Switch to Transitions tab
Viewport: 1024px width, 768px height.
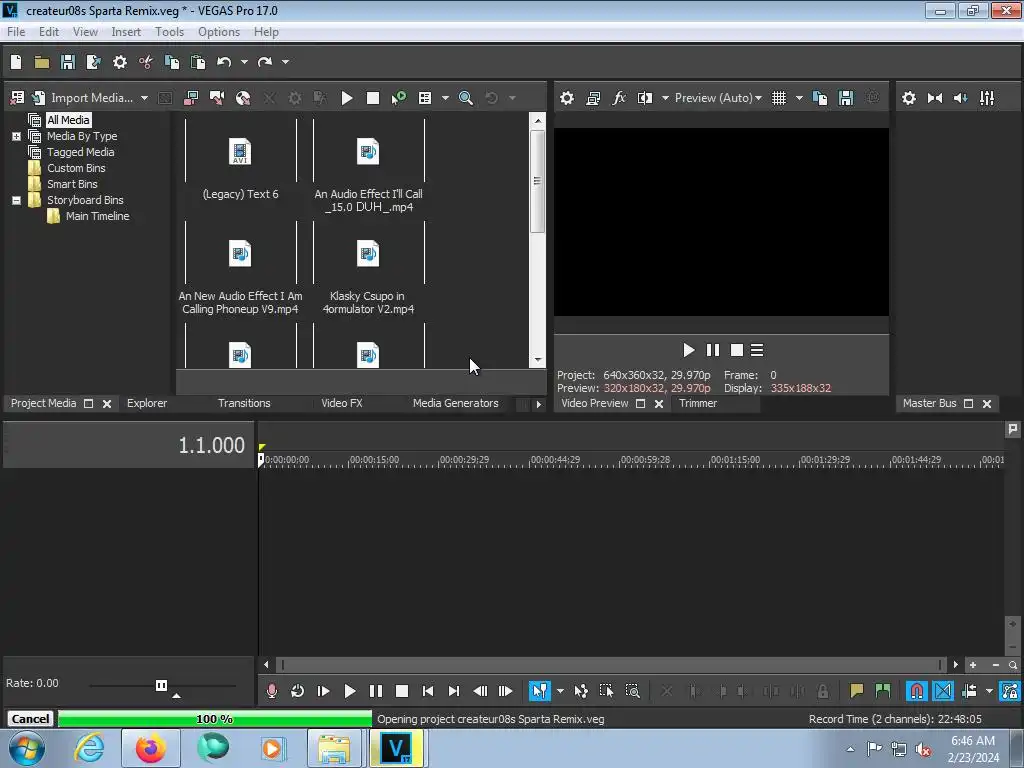[244, 404]
